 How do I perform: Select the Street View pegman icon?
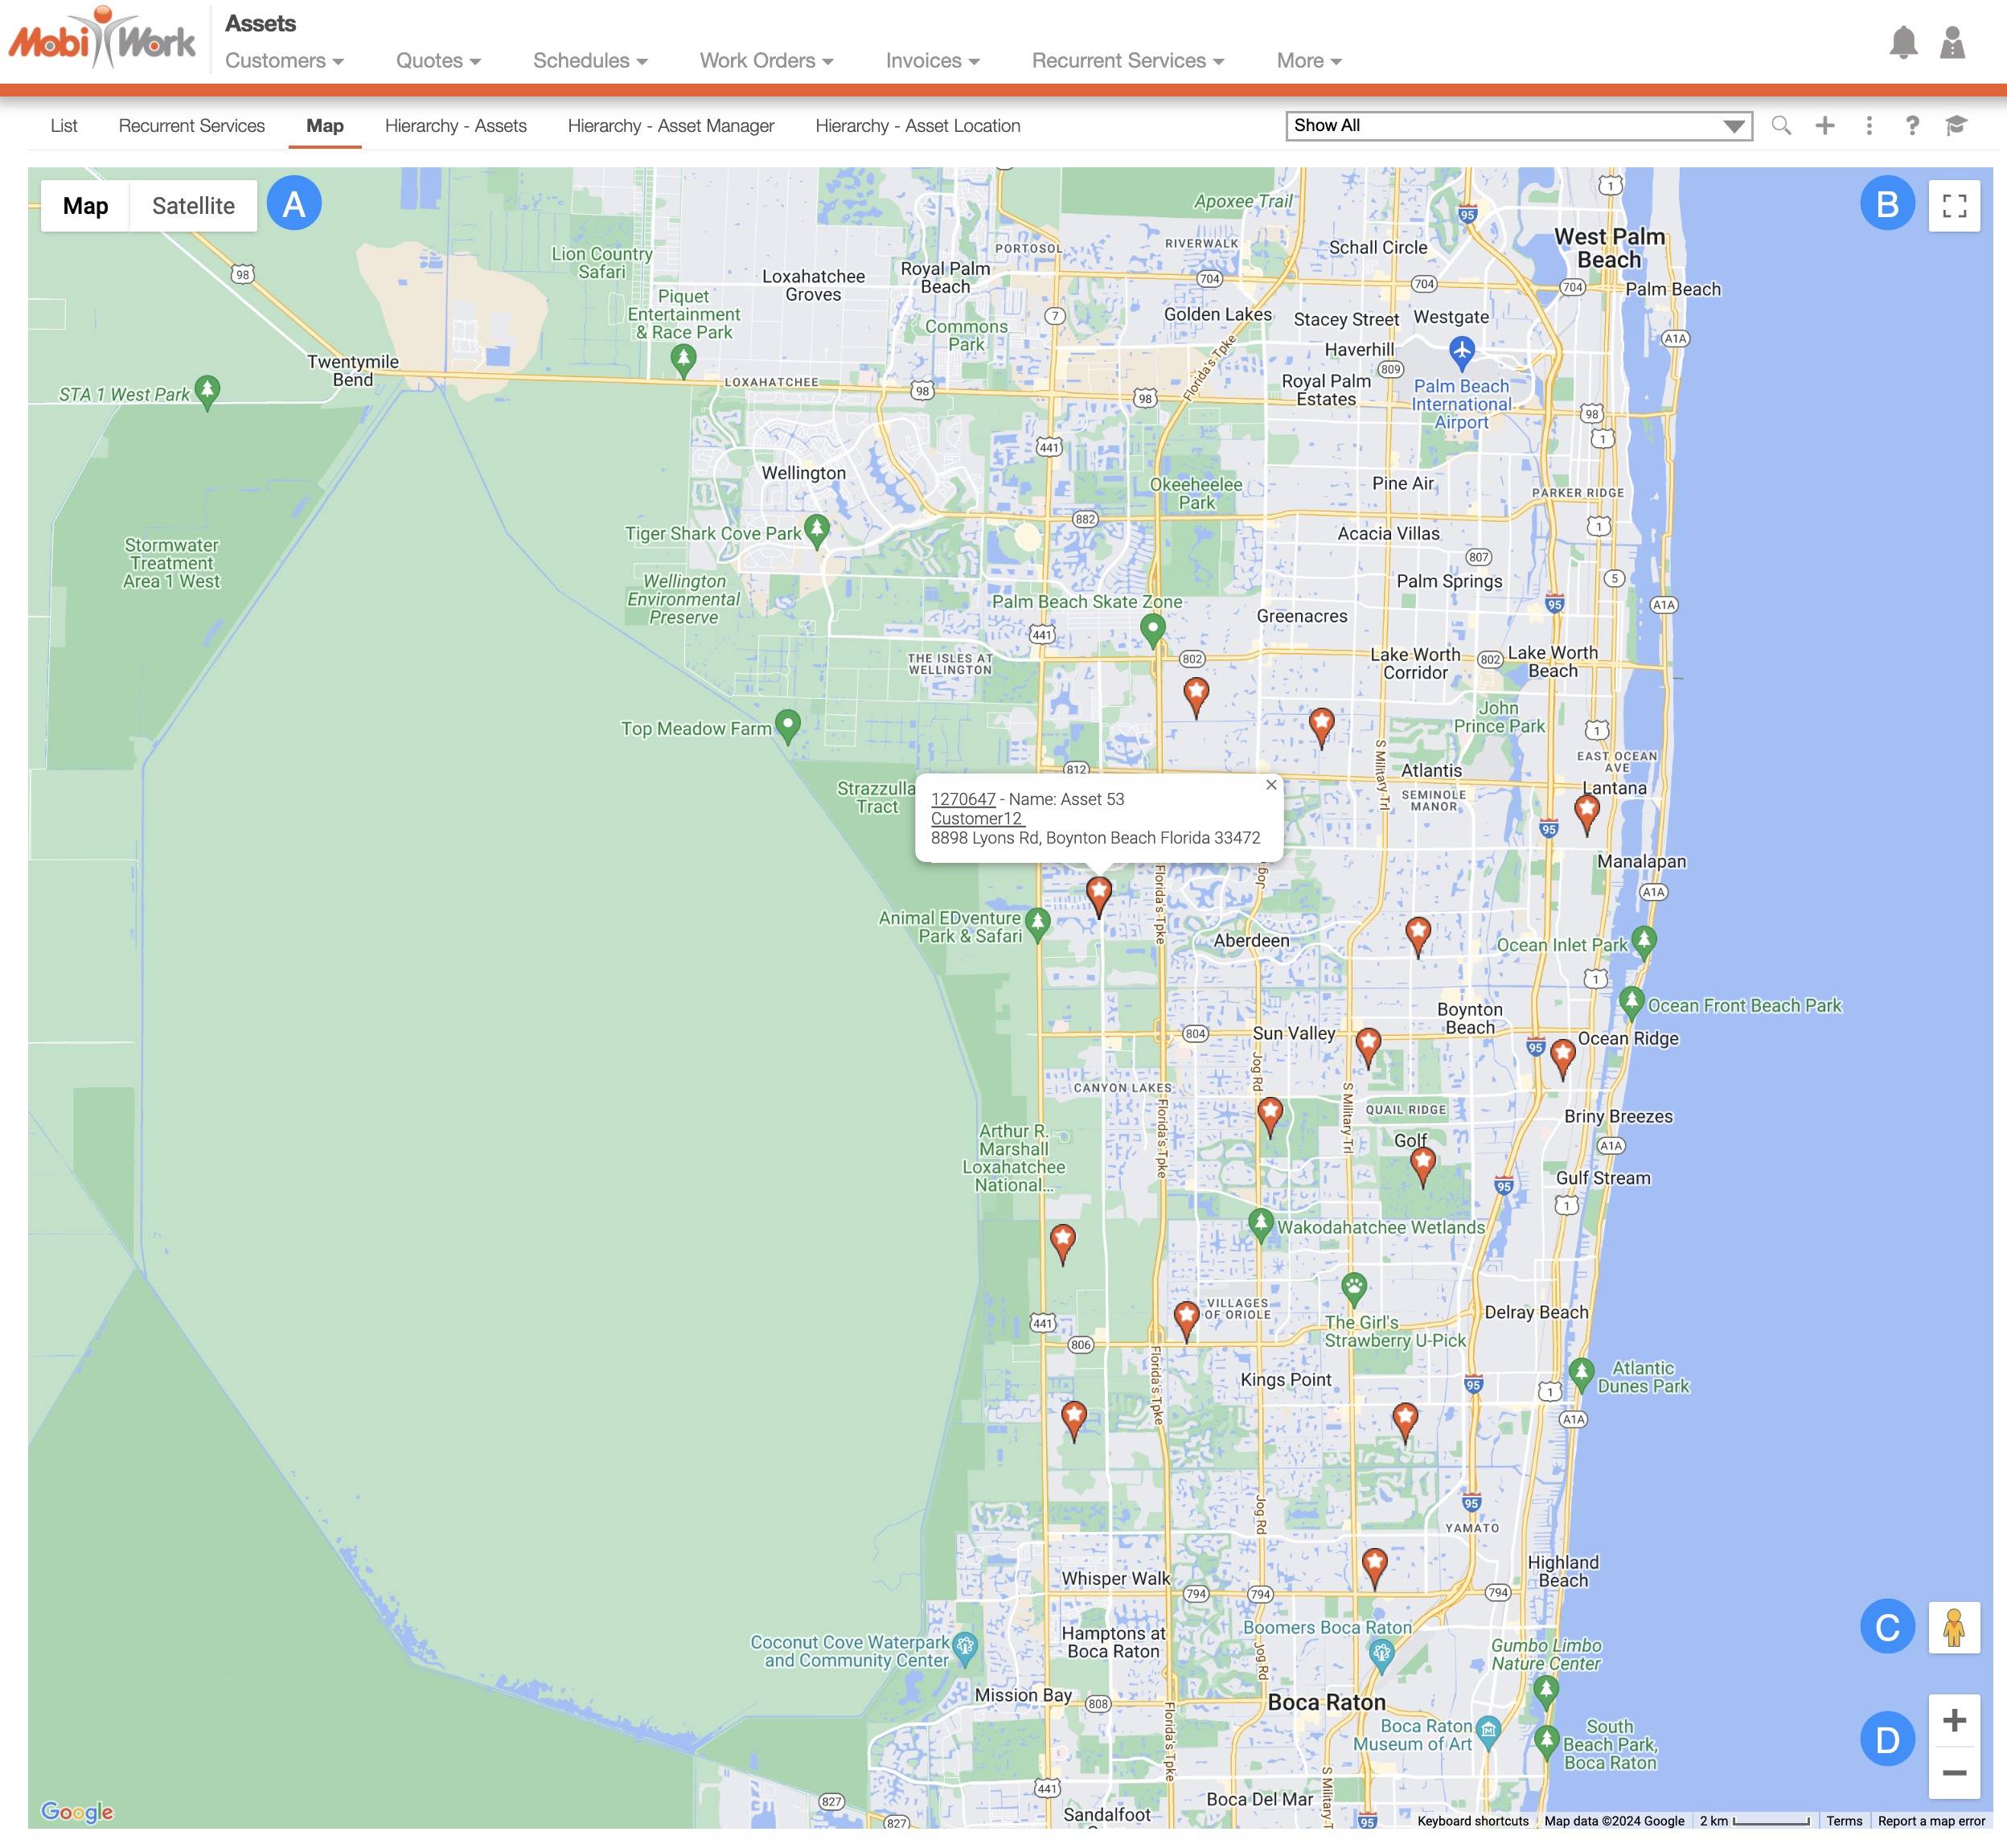(x=1954, y=1628)
